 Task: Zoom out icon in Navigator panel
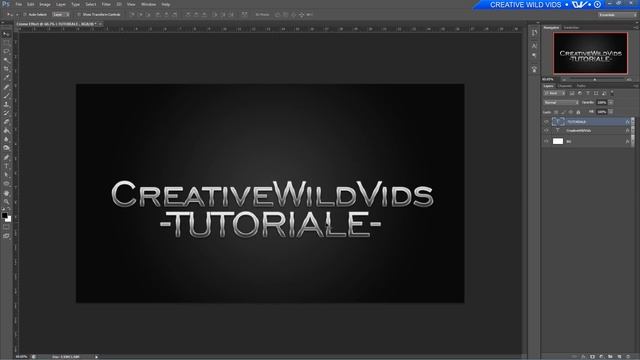564,79
